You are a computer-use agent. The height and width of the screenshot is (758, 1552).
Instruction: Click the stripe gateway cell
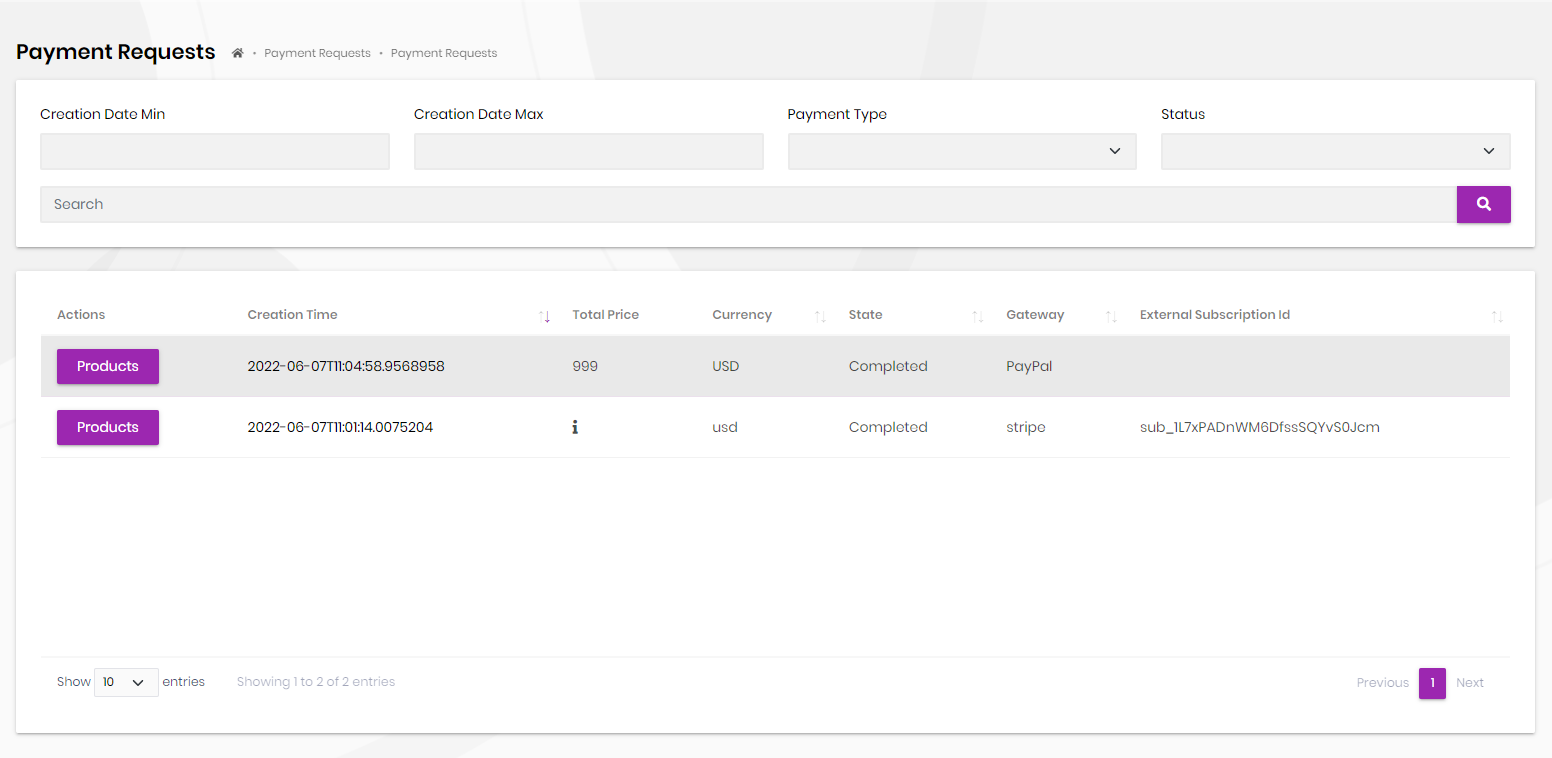click(1026, 427)
